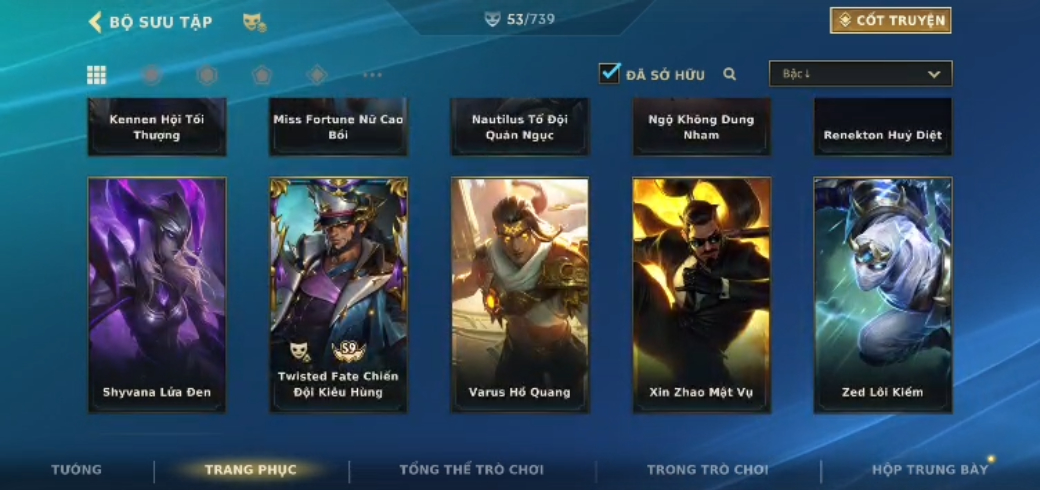Click the Cốt Truyện button
1040x490 pixels.
pos(891,21)
